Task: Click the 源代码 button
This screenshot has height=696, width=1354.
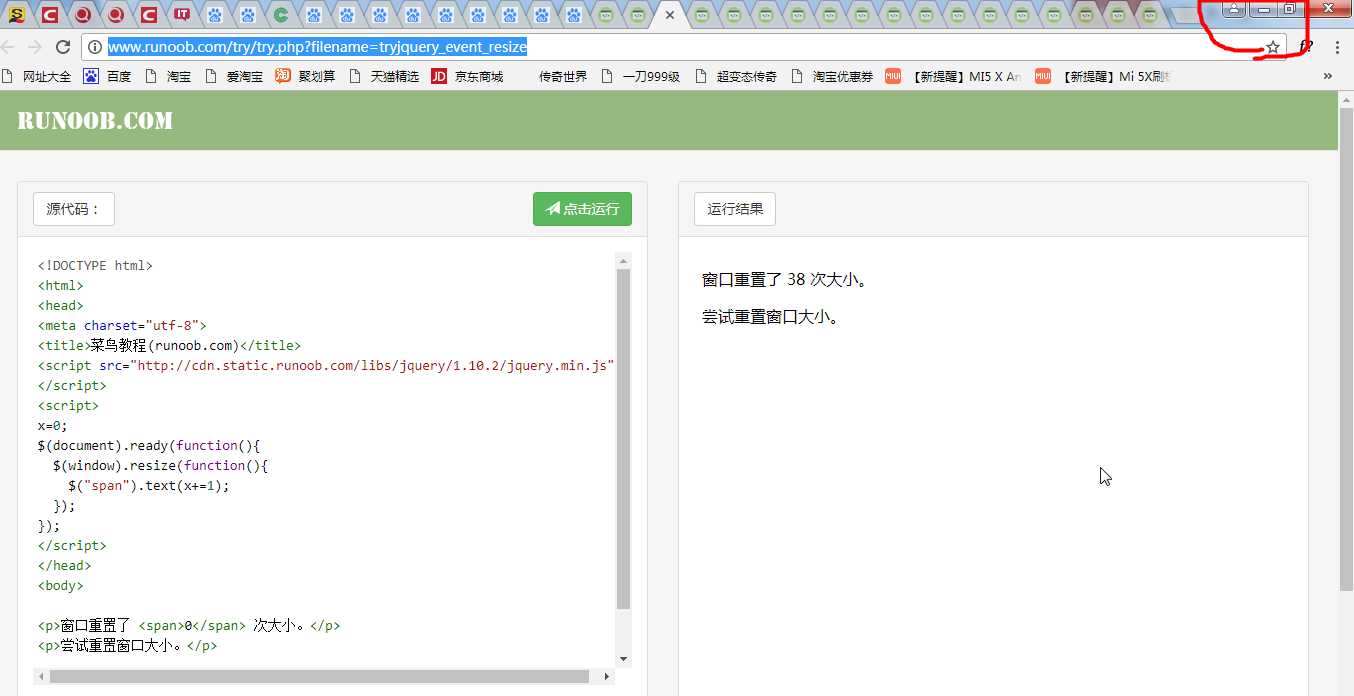Action: click(74, 209)
